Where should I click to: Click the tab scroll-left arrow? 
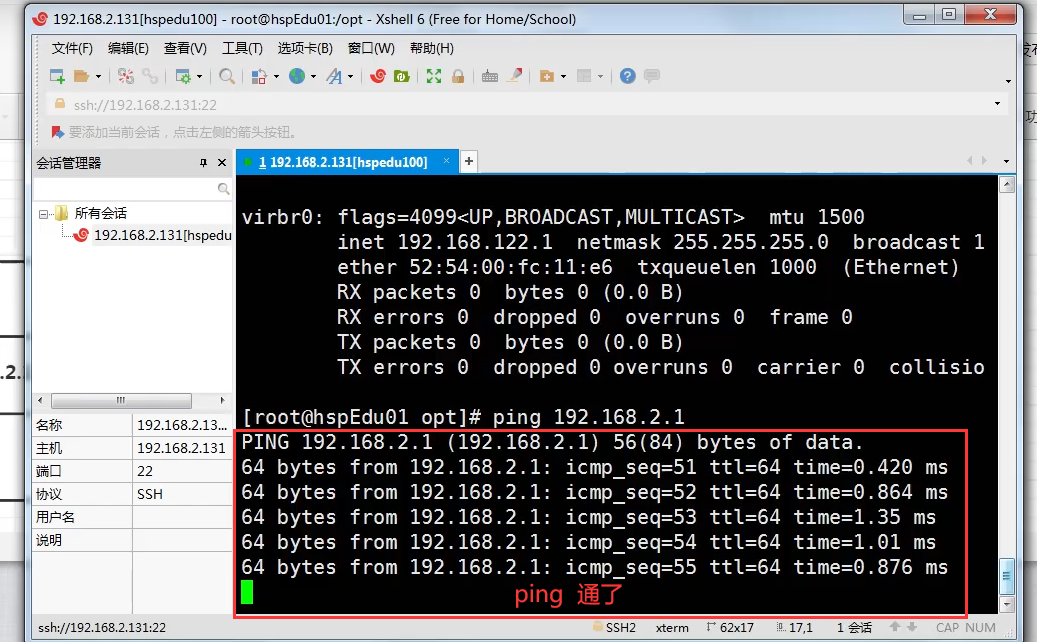[970, 161]
